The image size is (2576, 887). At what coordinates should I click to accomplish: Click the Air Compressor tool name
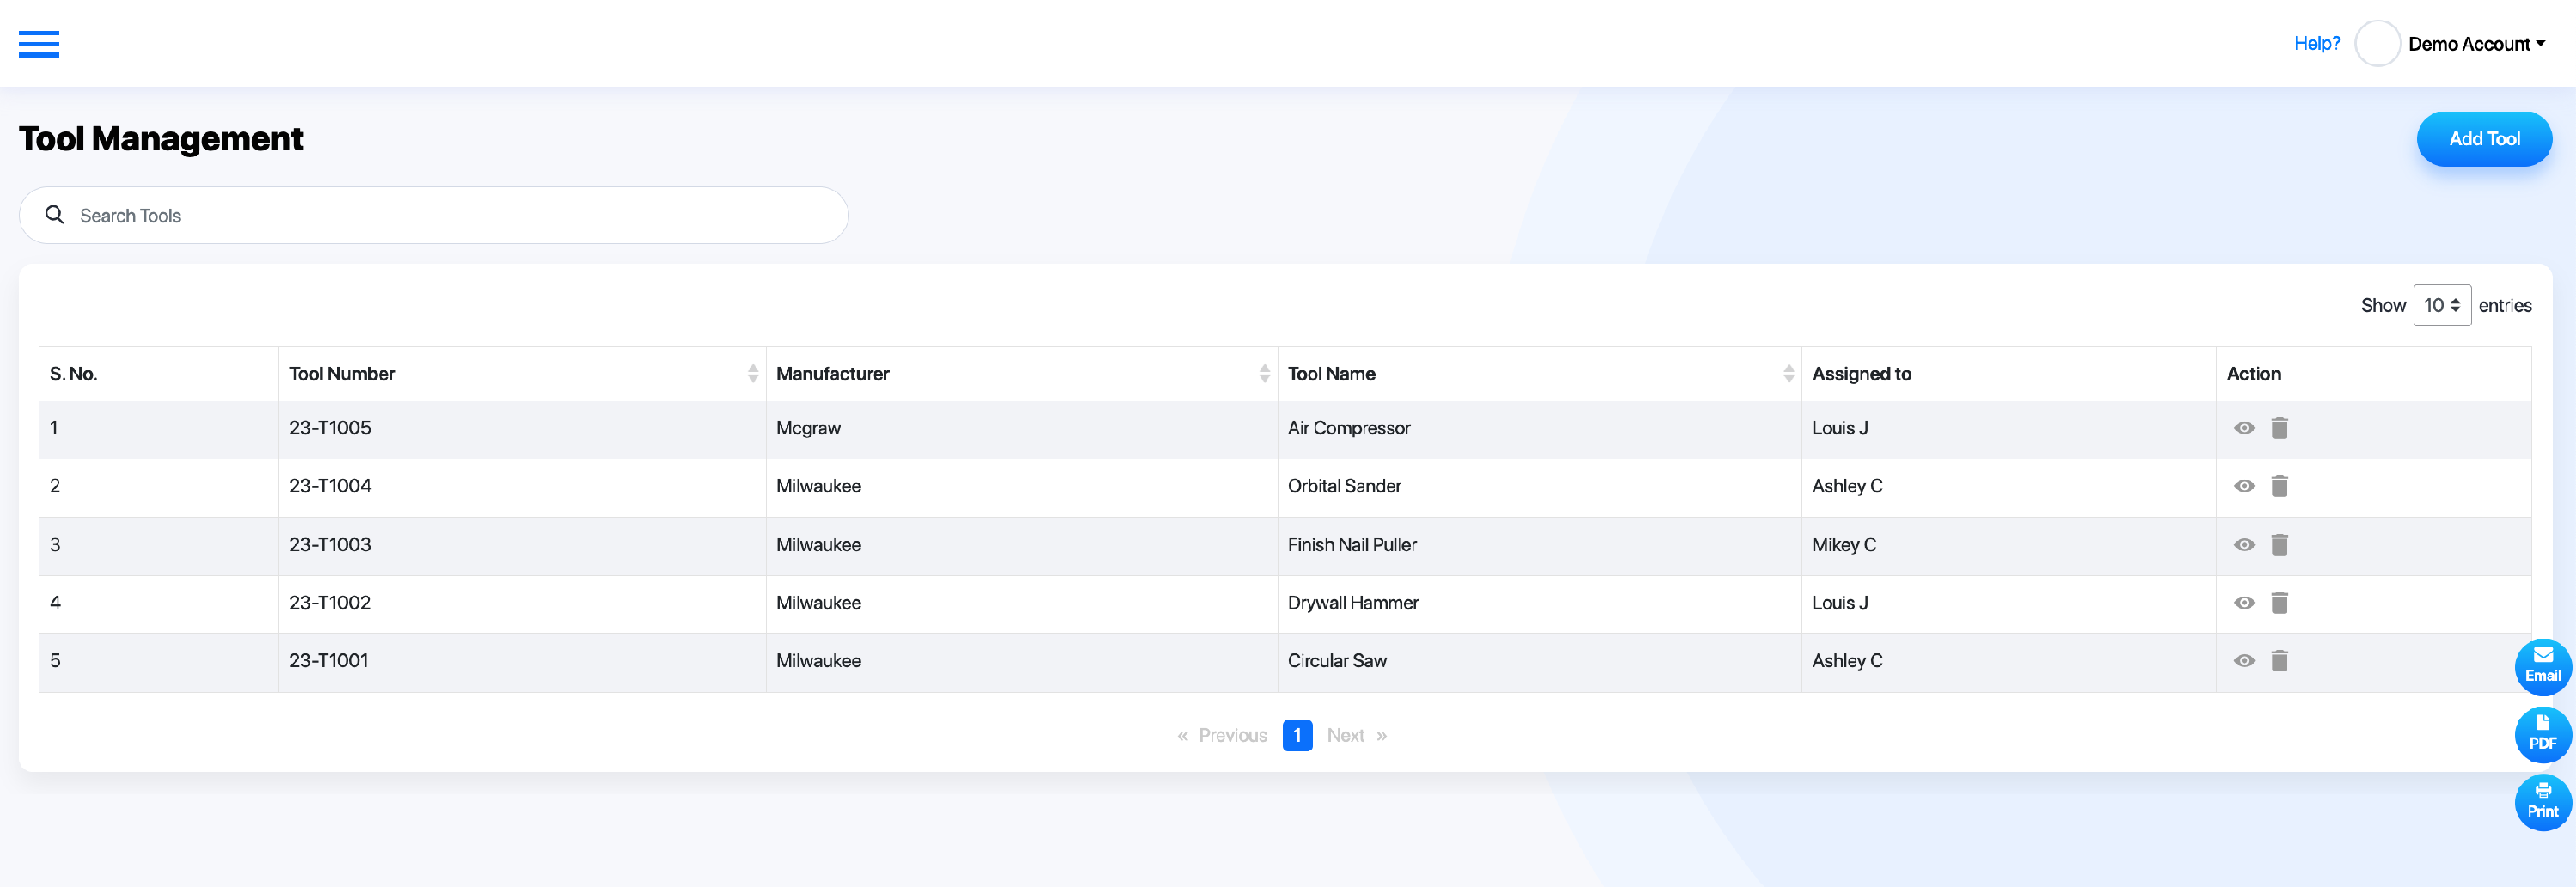click(x=1348, y=428)
